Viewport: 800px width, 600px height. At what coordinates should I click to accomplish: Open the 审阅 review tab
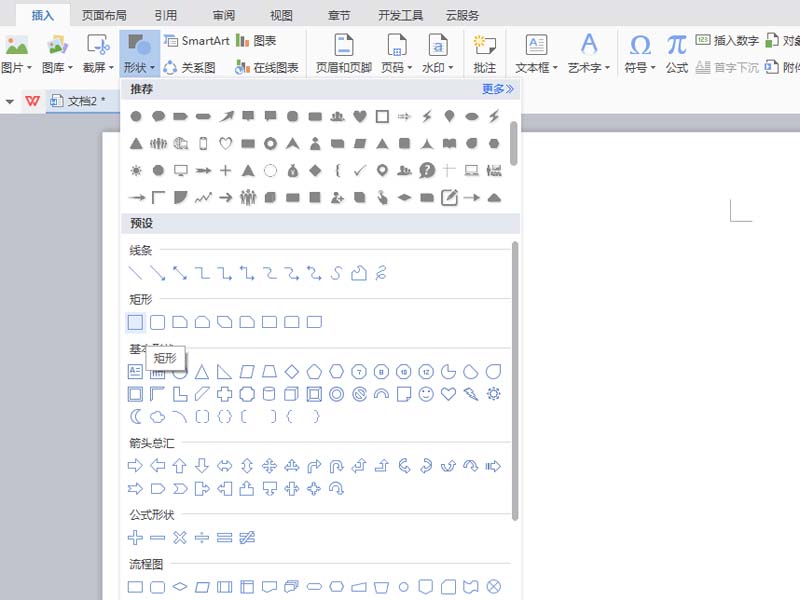coord(224,15)
